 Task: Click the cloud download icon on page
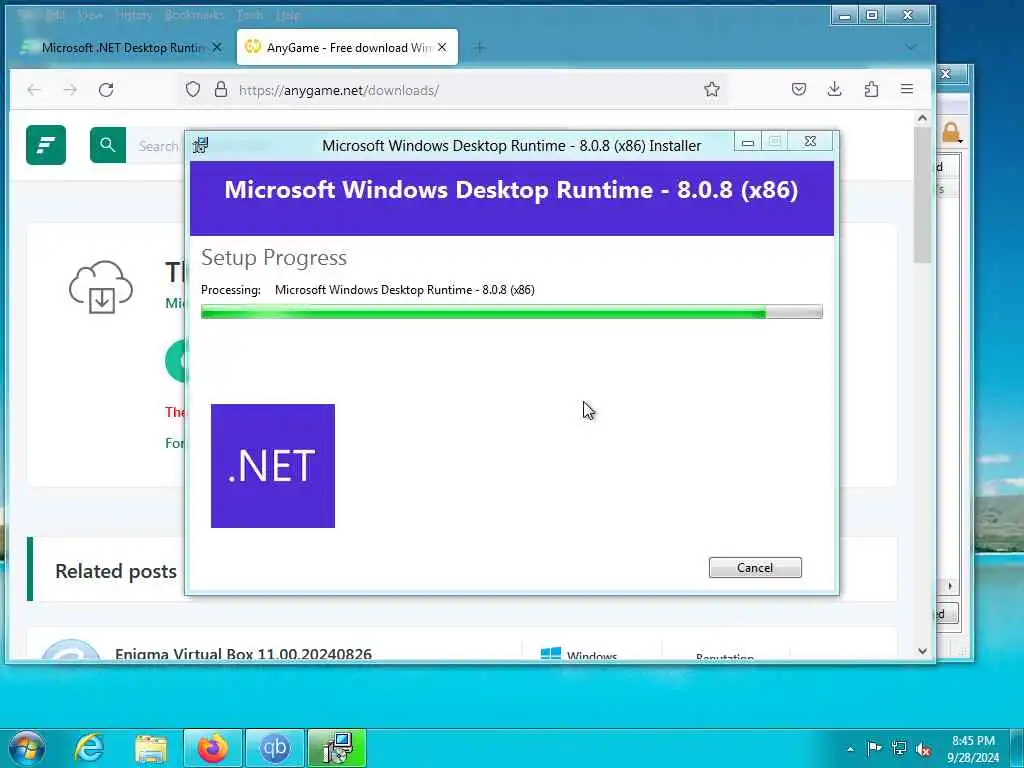[101, 287]
